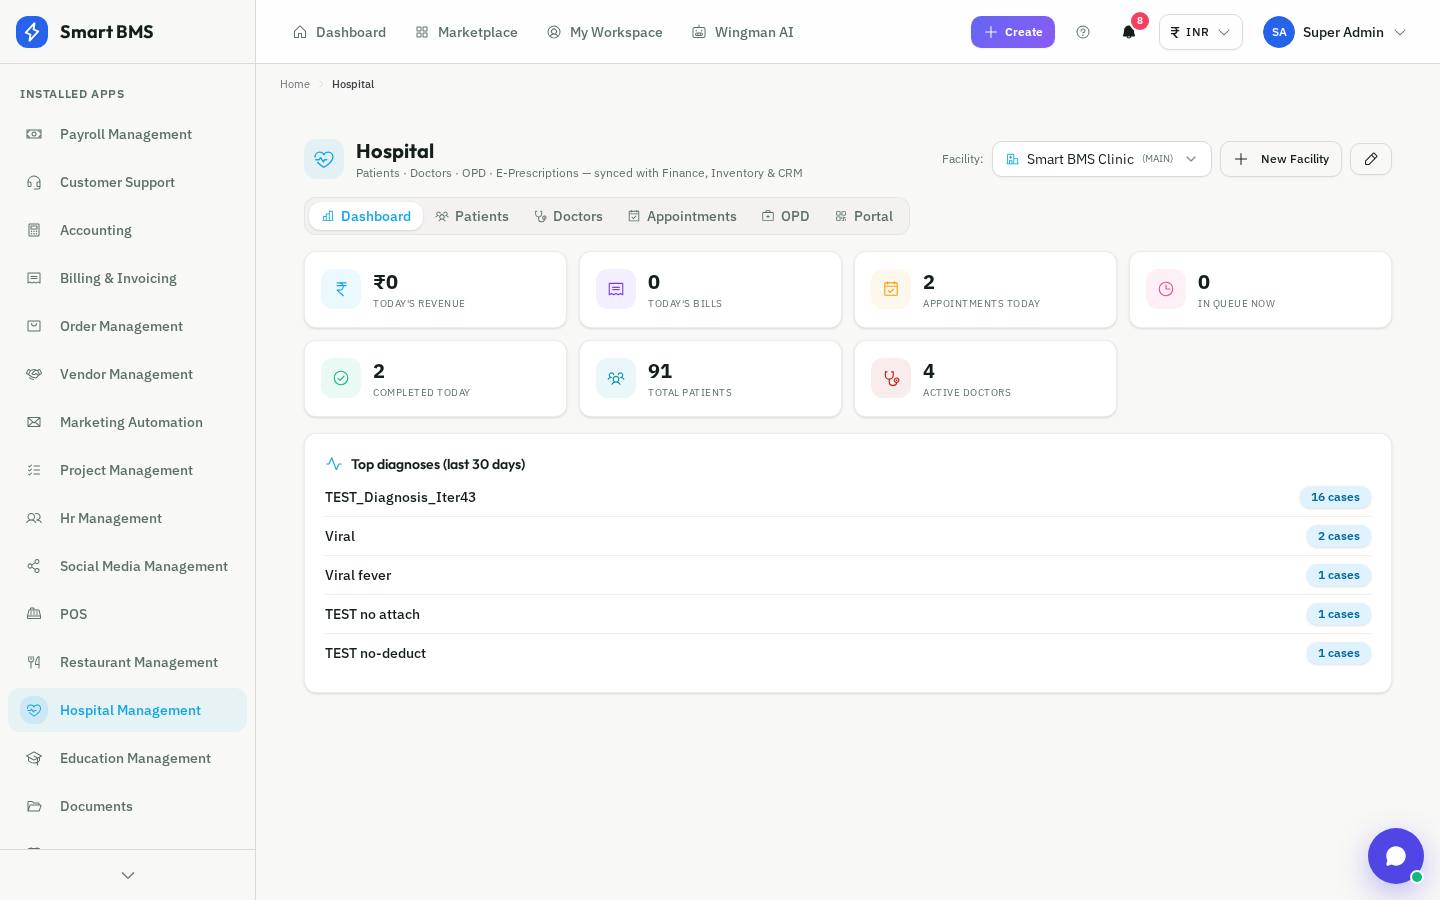Click the New Facility button
Screen dimensions: 1440x900
tap(1281, 159)
